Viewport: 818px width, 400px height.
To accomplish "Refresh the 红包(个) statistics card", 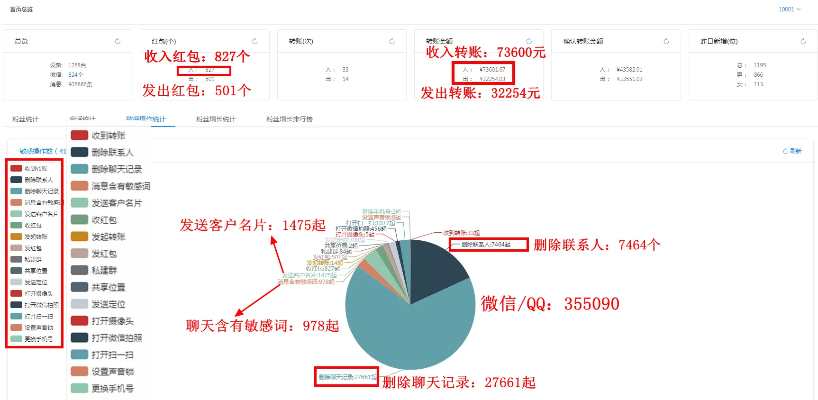I will click(x=254, y=41).
